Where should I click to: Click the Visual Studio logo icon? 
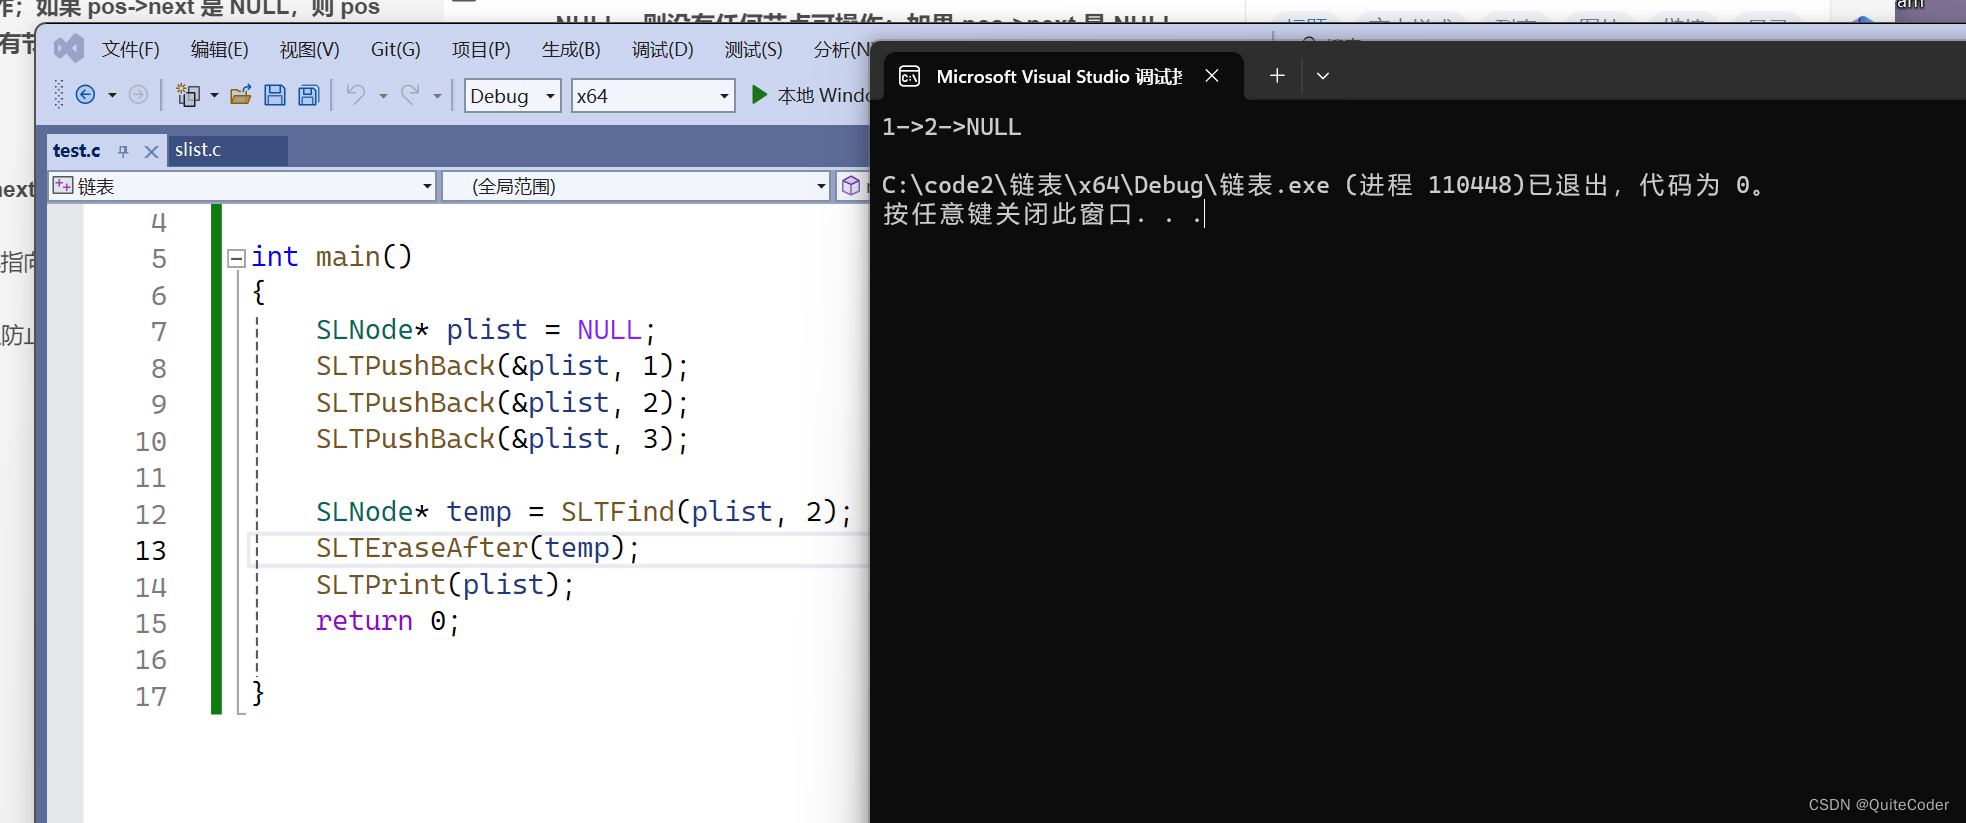coord(69,48)
